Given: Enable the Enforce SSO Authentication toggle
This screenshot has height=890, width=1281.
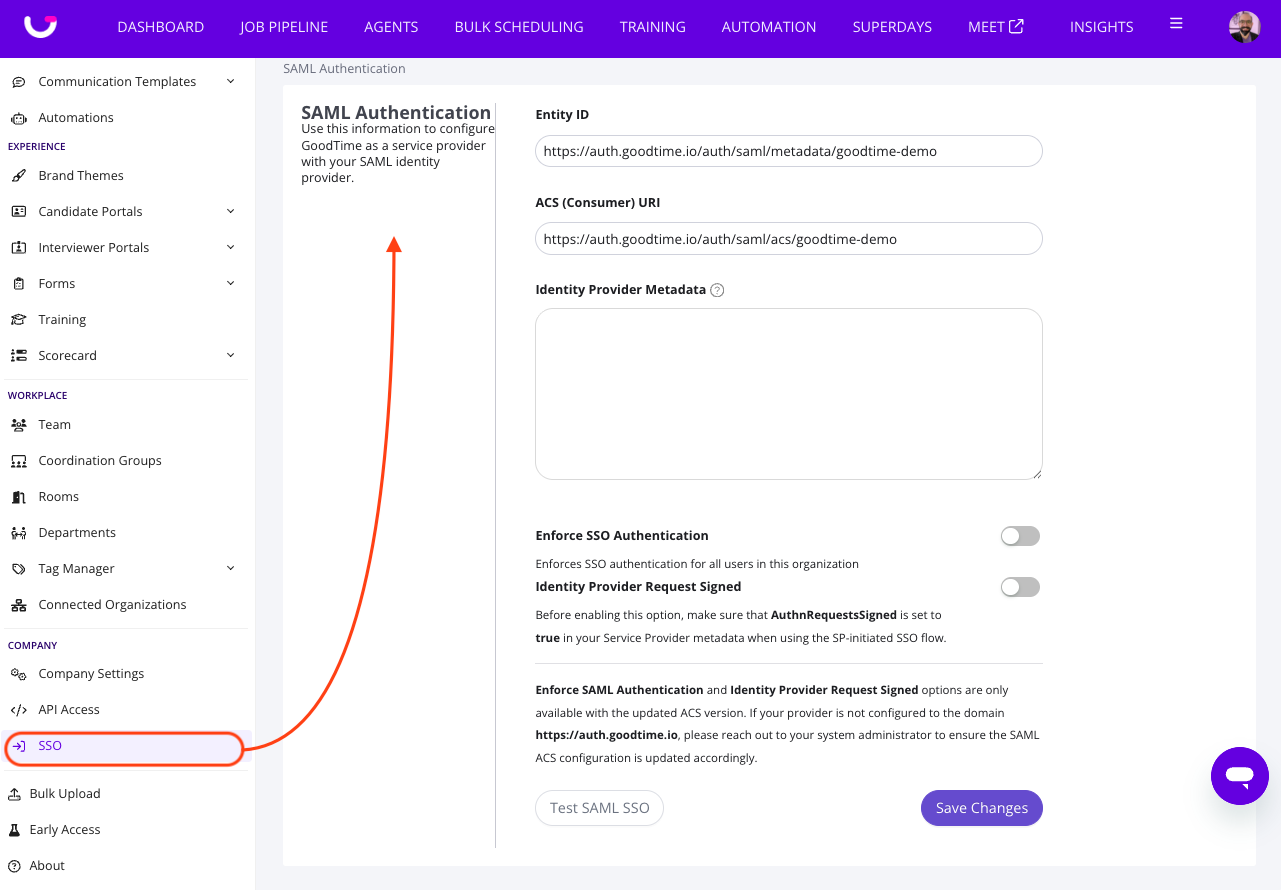Looking at the screenshot, I should tap(1020, 537).
